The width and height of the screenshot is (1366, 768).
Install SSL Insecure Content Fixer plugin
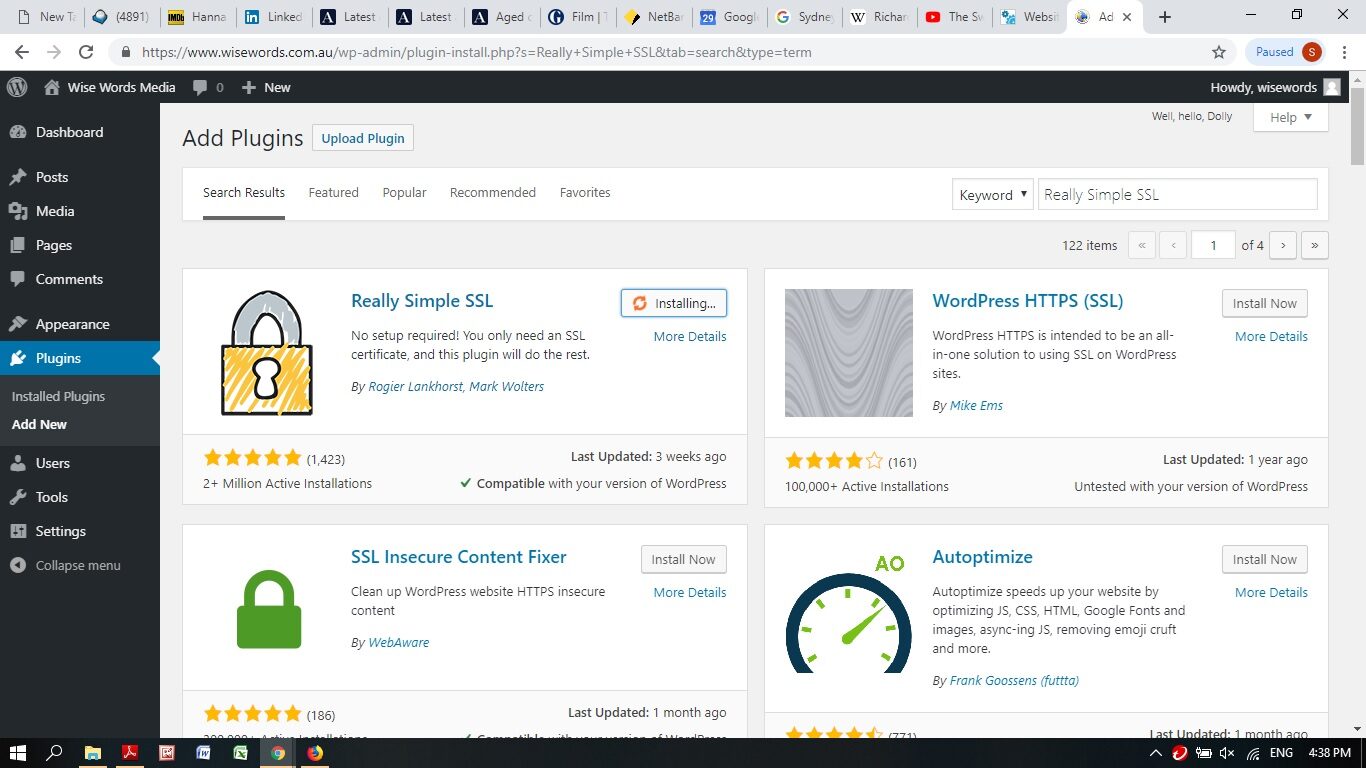point(683,559)
